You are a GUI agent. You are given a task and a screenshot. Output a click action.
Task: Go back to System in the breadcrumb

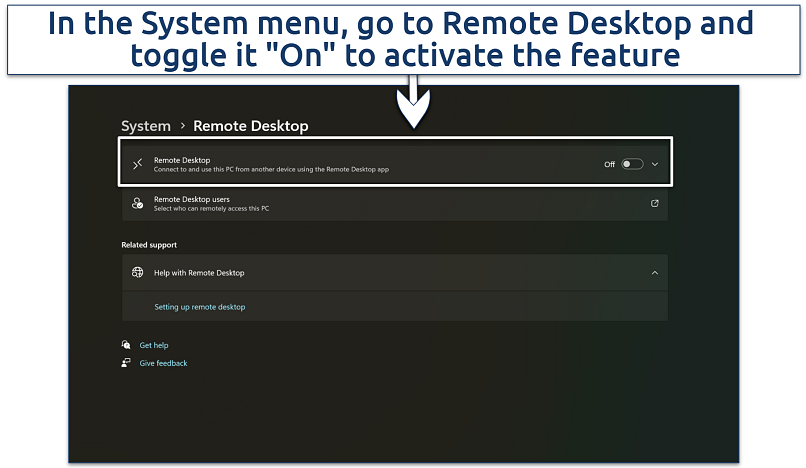[146, 126]
